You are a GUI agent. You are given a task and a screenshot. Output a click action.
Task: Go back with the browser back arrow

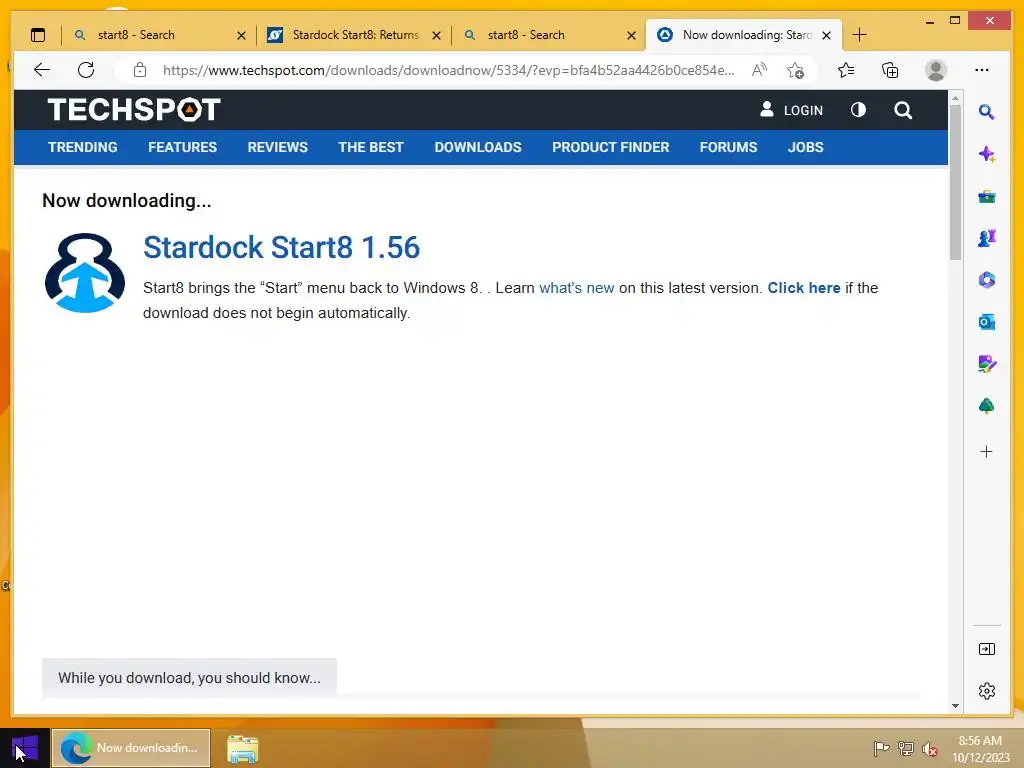pyautogui.click(x=42, y=70)
